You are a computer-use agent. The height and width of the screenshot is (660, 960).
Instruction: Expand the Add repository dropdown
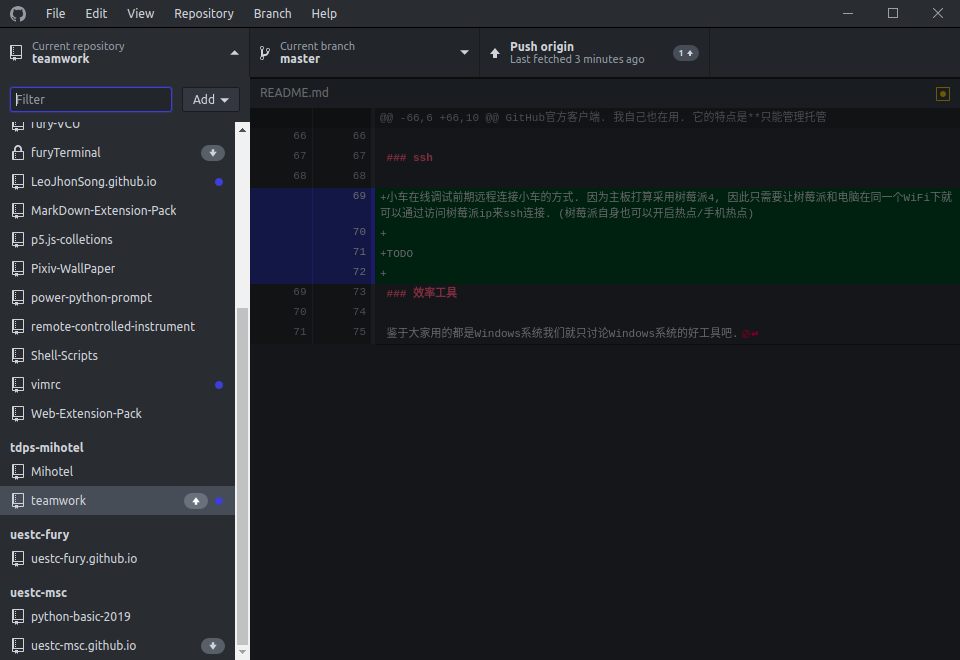[210, 99]
